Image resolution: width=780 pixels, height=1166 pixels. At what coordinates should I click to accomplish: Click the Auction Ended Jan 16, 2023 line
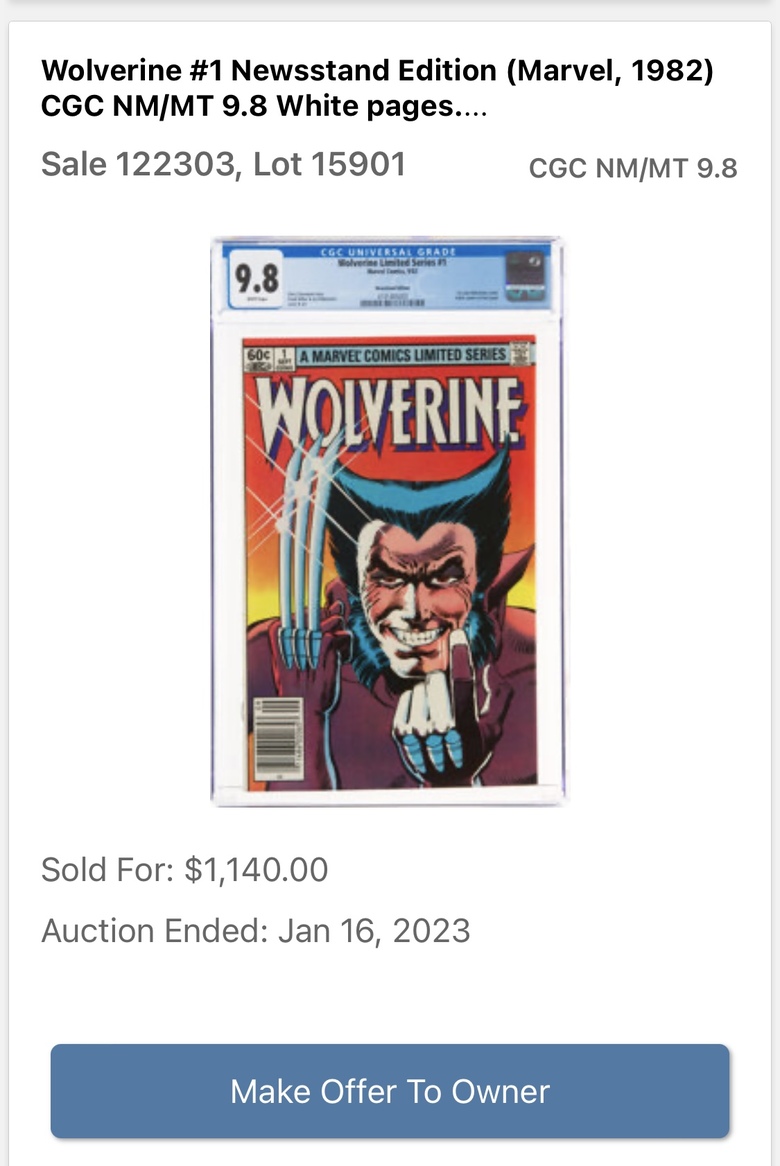tap(256, 930)
